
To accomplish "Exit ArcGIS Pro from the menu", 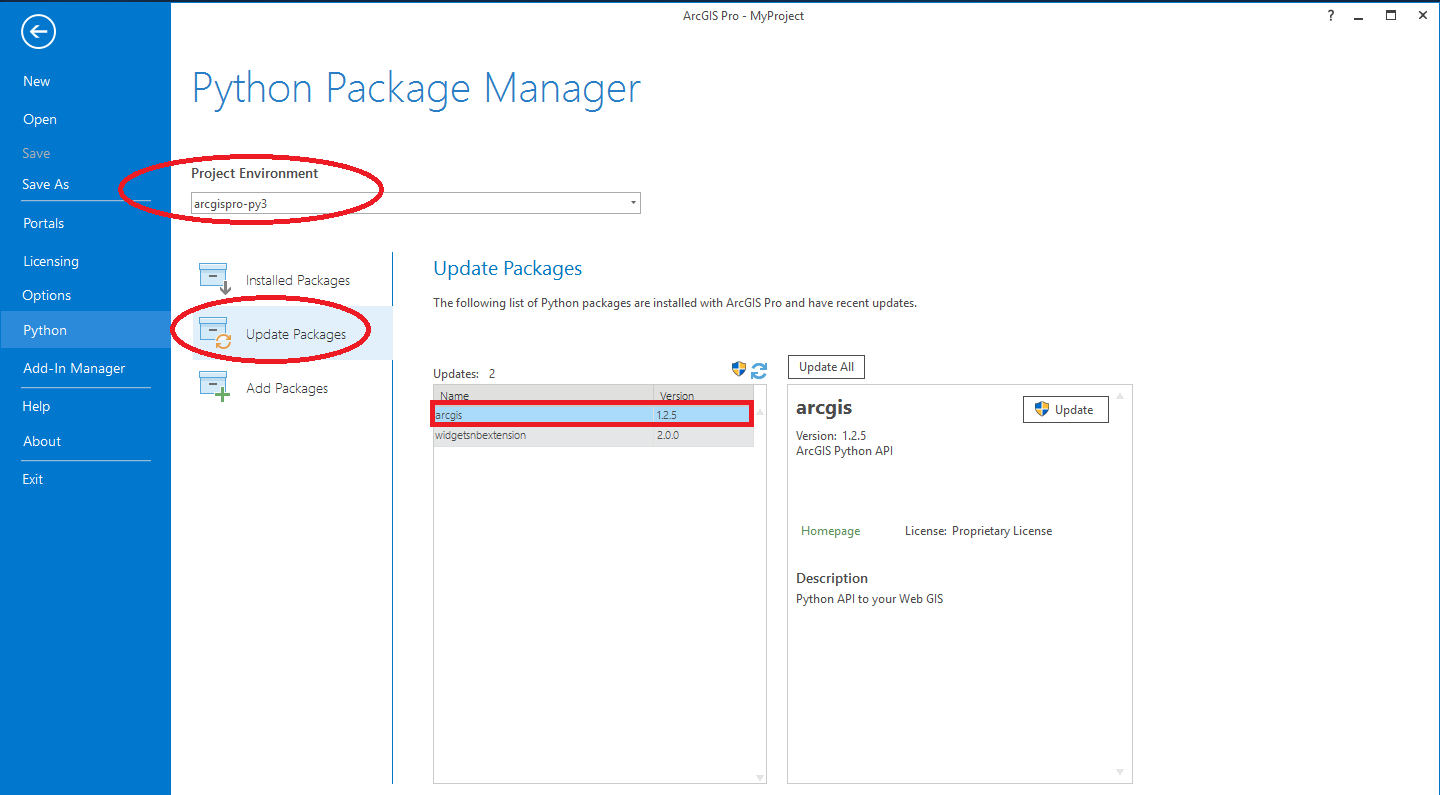I will pos(33,479).
